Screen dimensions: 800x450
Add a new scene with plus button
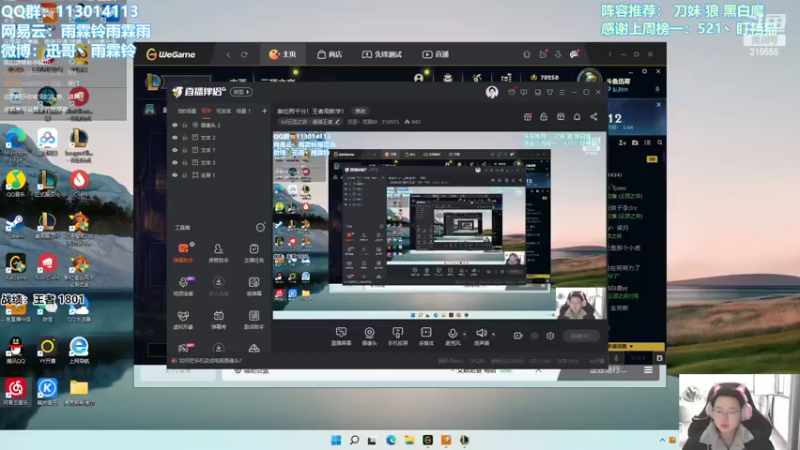coord(264,111)
